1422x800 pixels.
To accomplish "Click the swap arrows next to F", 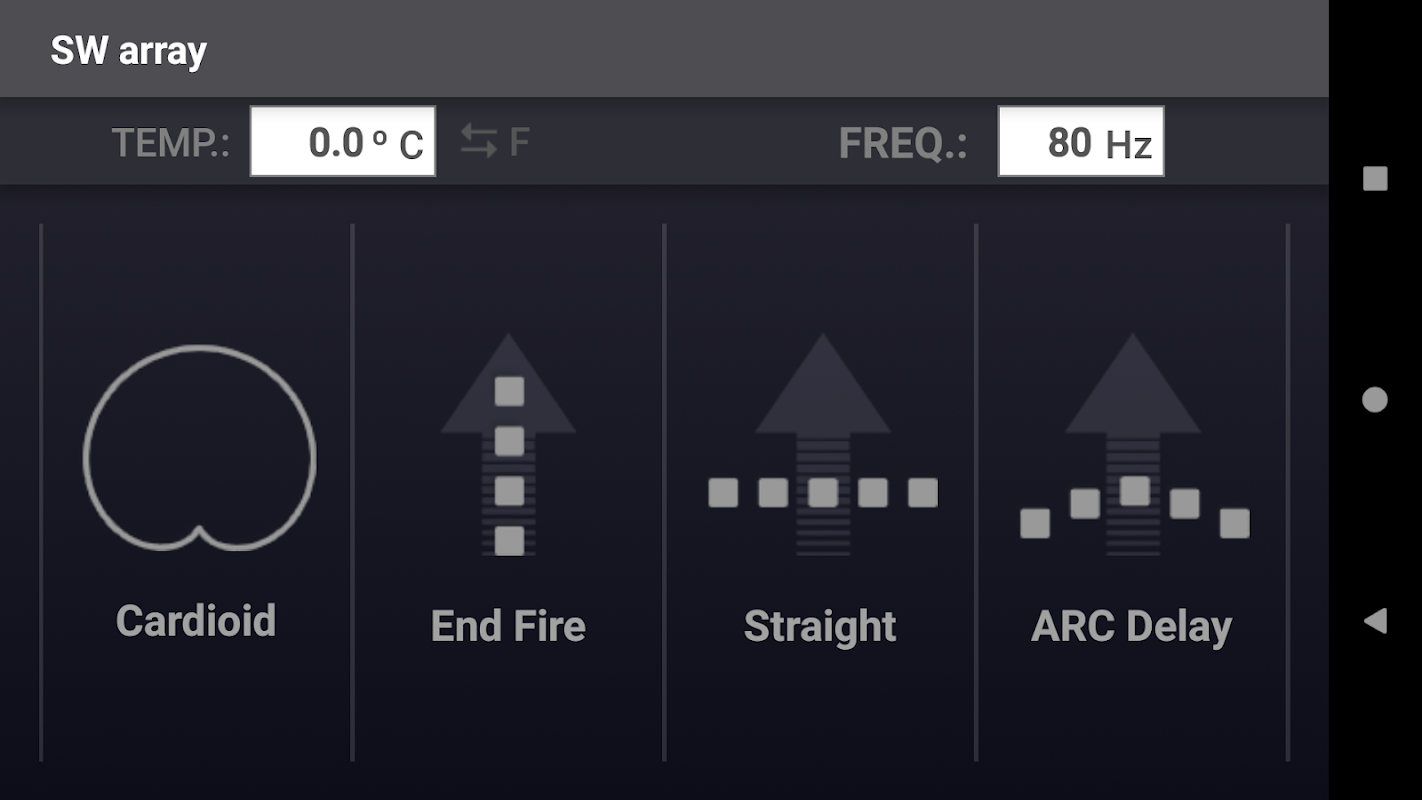I will pos(479,142).
